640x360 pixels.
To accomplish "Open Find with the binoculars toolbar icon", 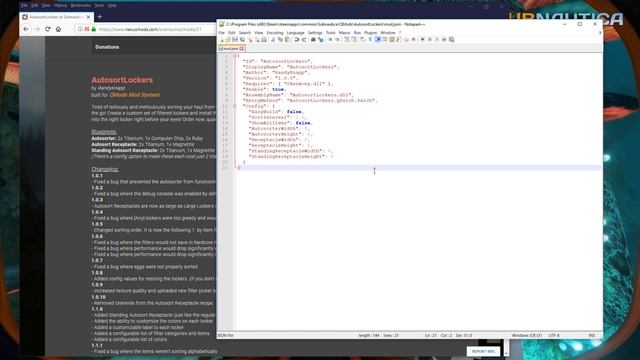I will [313, 40].
